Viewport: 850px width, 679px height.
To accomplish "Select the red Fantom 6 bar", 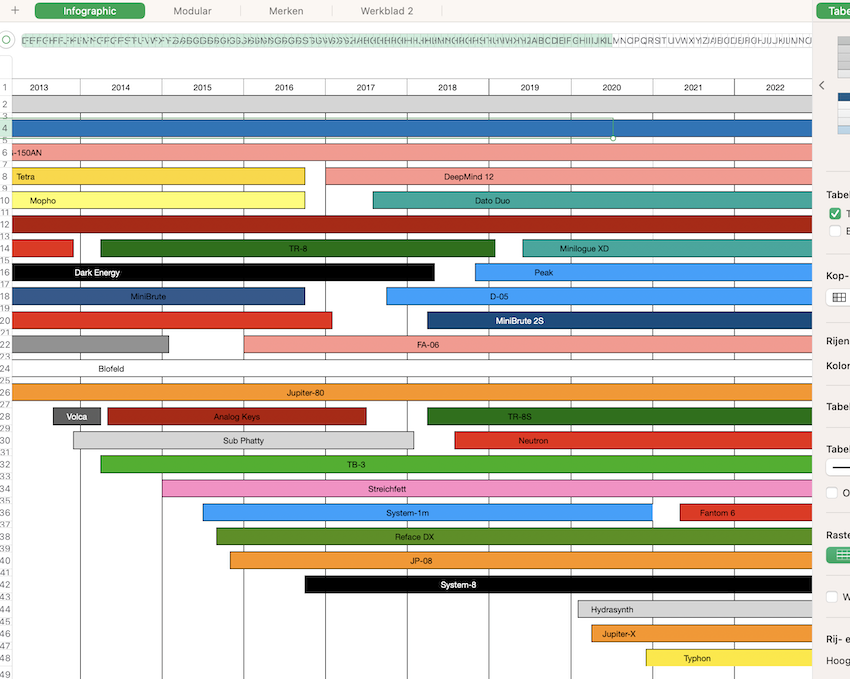I will (x=746, y=513).
